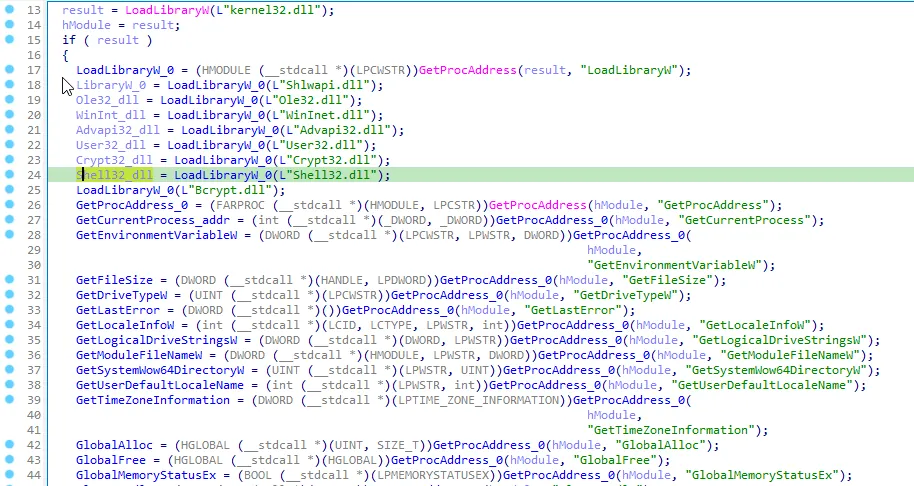Image resolution: width=914 pixels, height=486 pixels.
Task: Select hModule variable assigned on line 14
Action: pyautogui.click(x=86, y=25)
